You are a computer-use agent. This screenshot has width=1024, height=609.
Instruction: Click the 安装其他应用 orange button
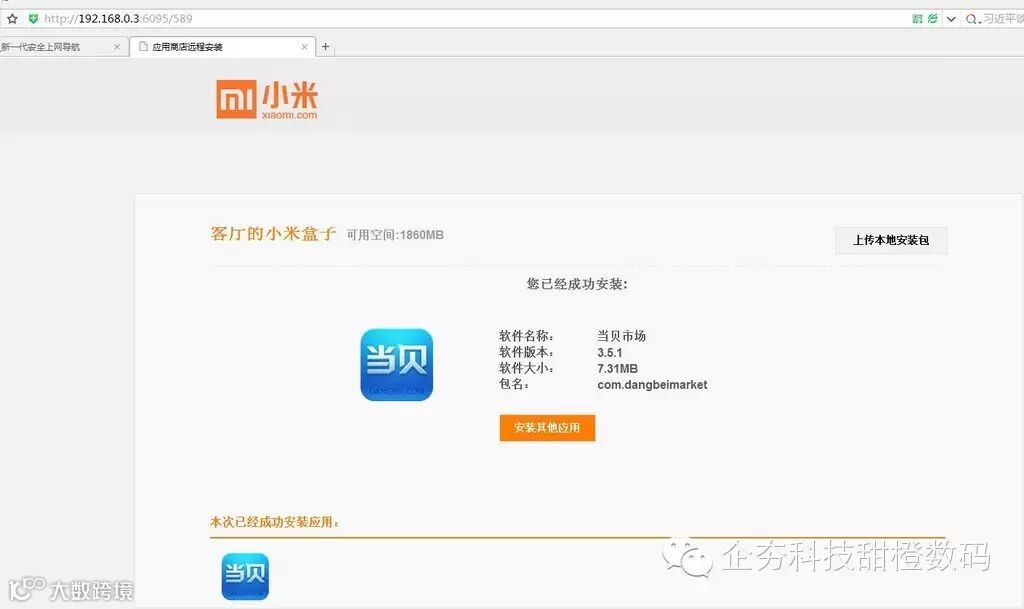click(x=547, y=428)
